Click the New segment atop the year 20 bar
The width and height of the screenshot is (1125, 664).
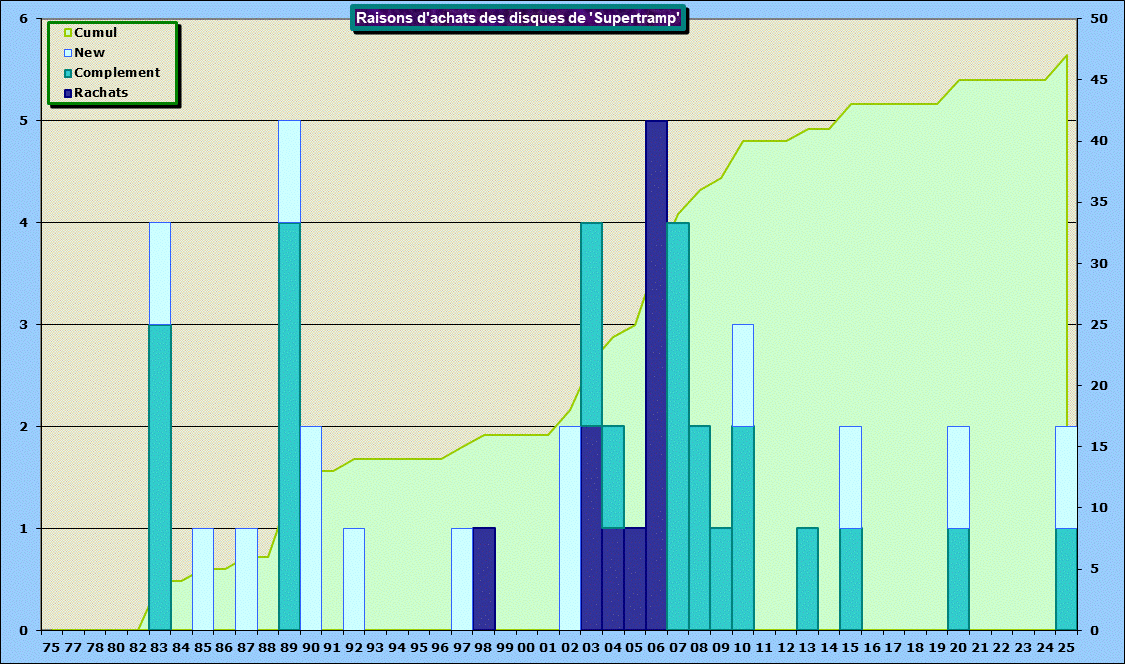(958, 477)
